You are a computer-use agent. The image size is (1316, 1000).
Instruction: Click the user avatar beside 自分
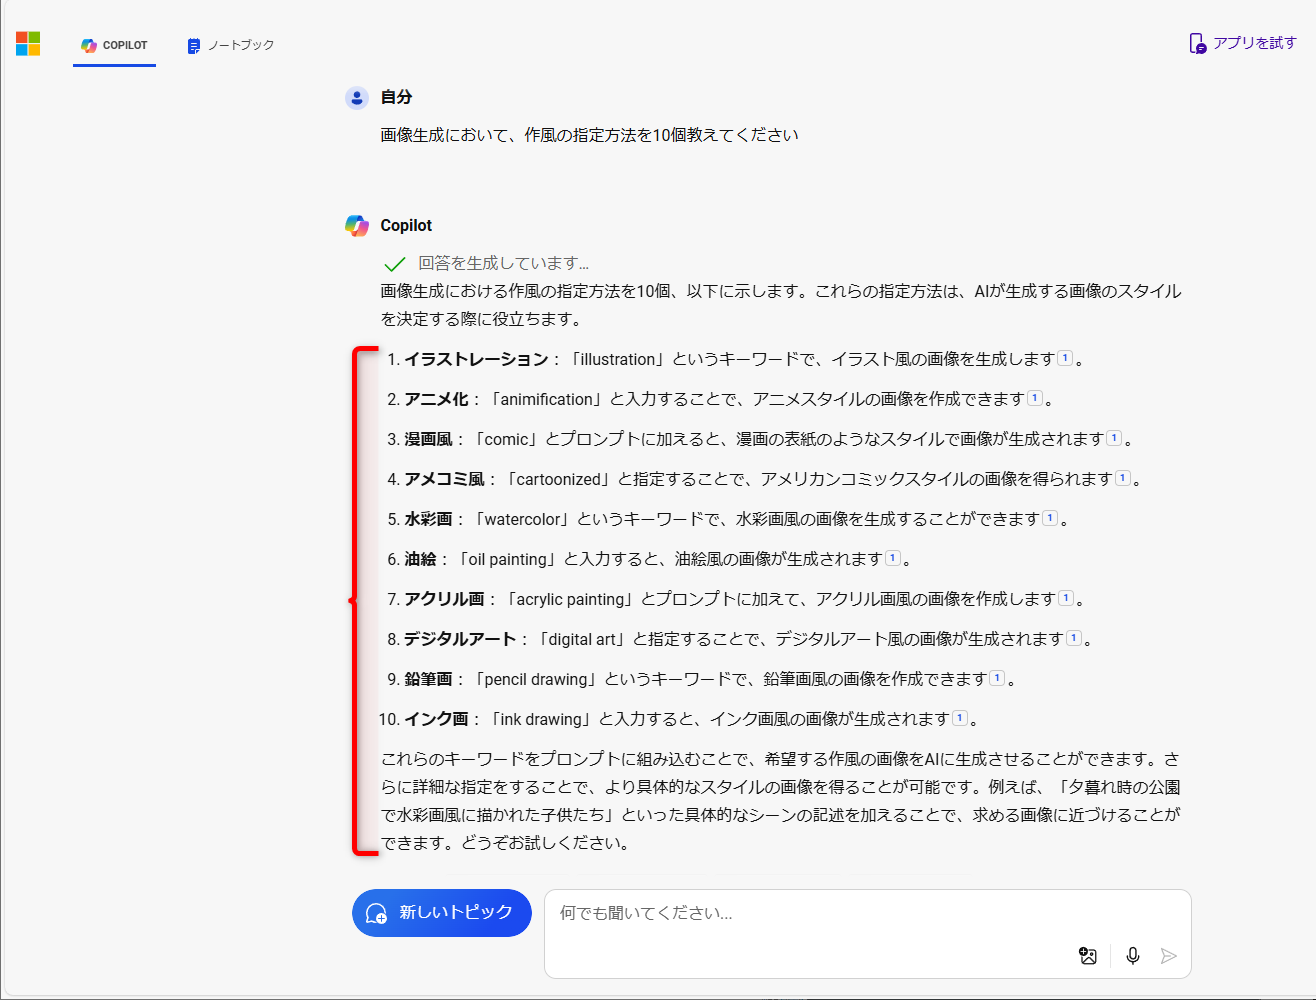[x=357, y=97]
